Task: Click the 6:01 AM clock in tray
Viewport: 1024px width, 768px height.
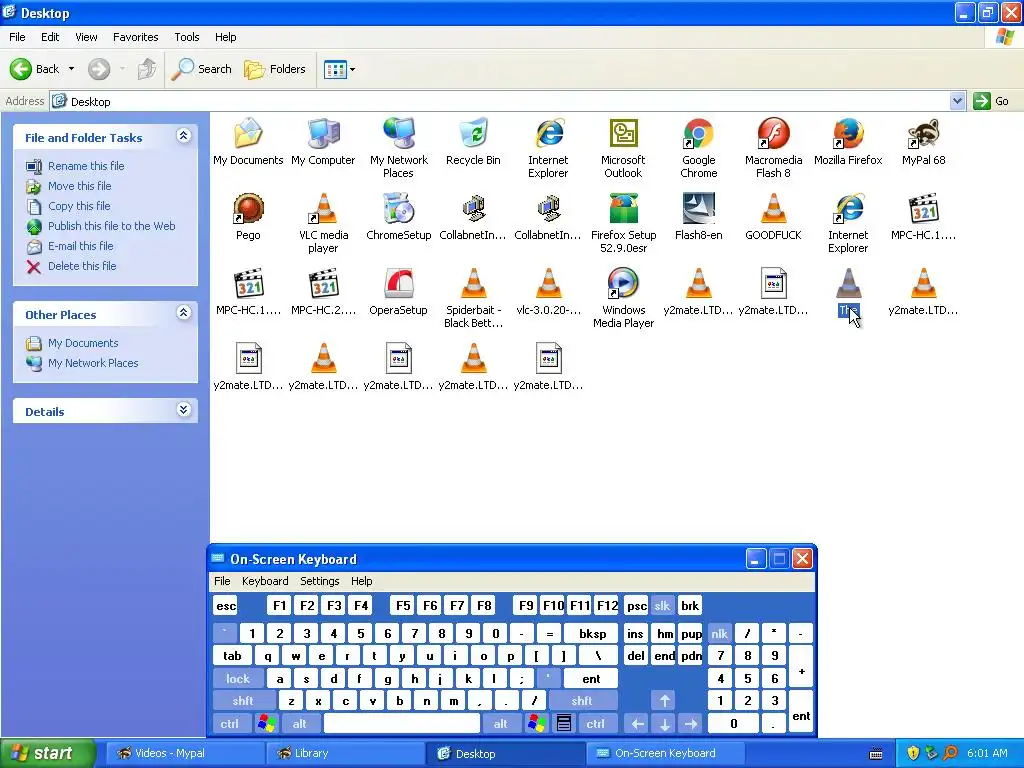Action: click(987, 753)
